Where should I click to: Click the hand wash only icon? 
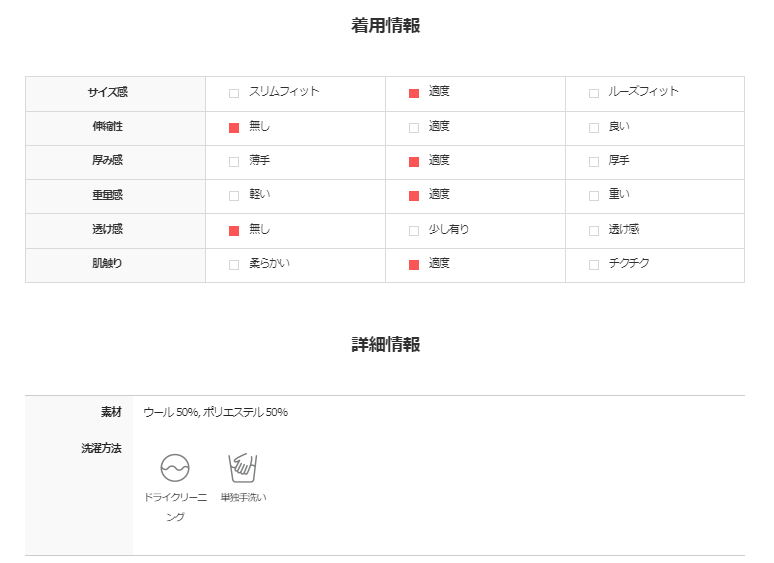(x=243, y=468)
